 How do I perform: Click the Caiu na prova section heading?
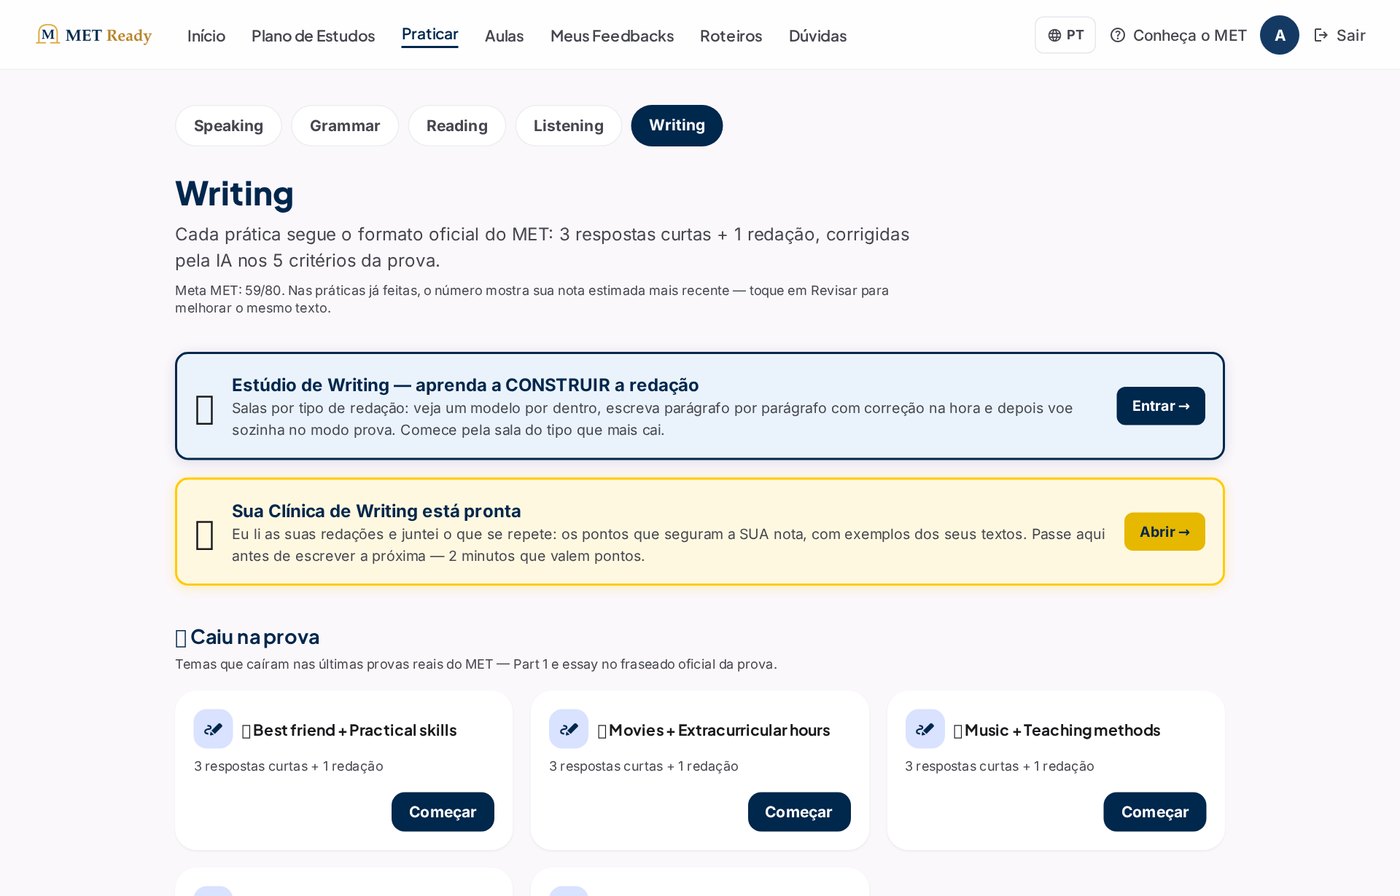[248, 637]
